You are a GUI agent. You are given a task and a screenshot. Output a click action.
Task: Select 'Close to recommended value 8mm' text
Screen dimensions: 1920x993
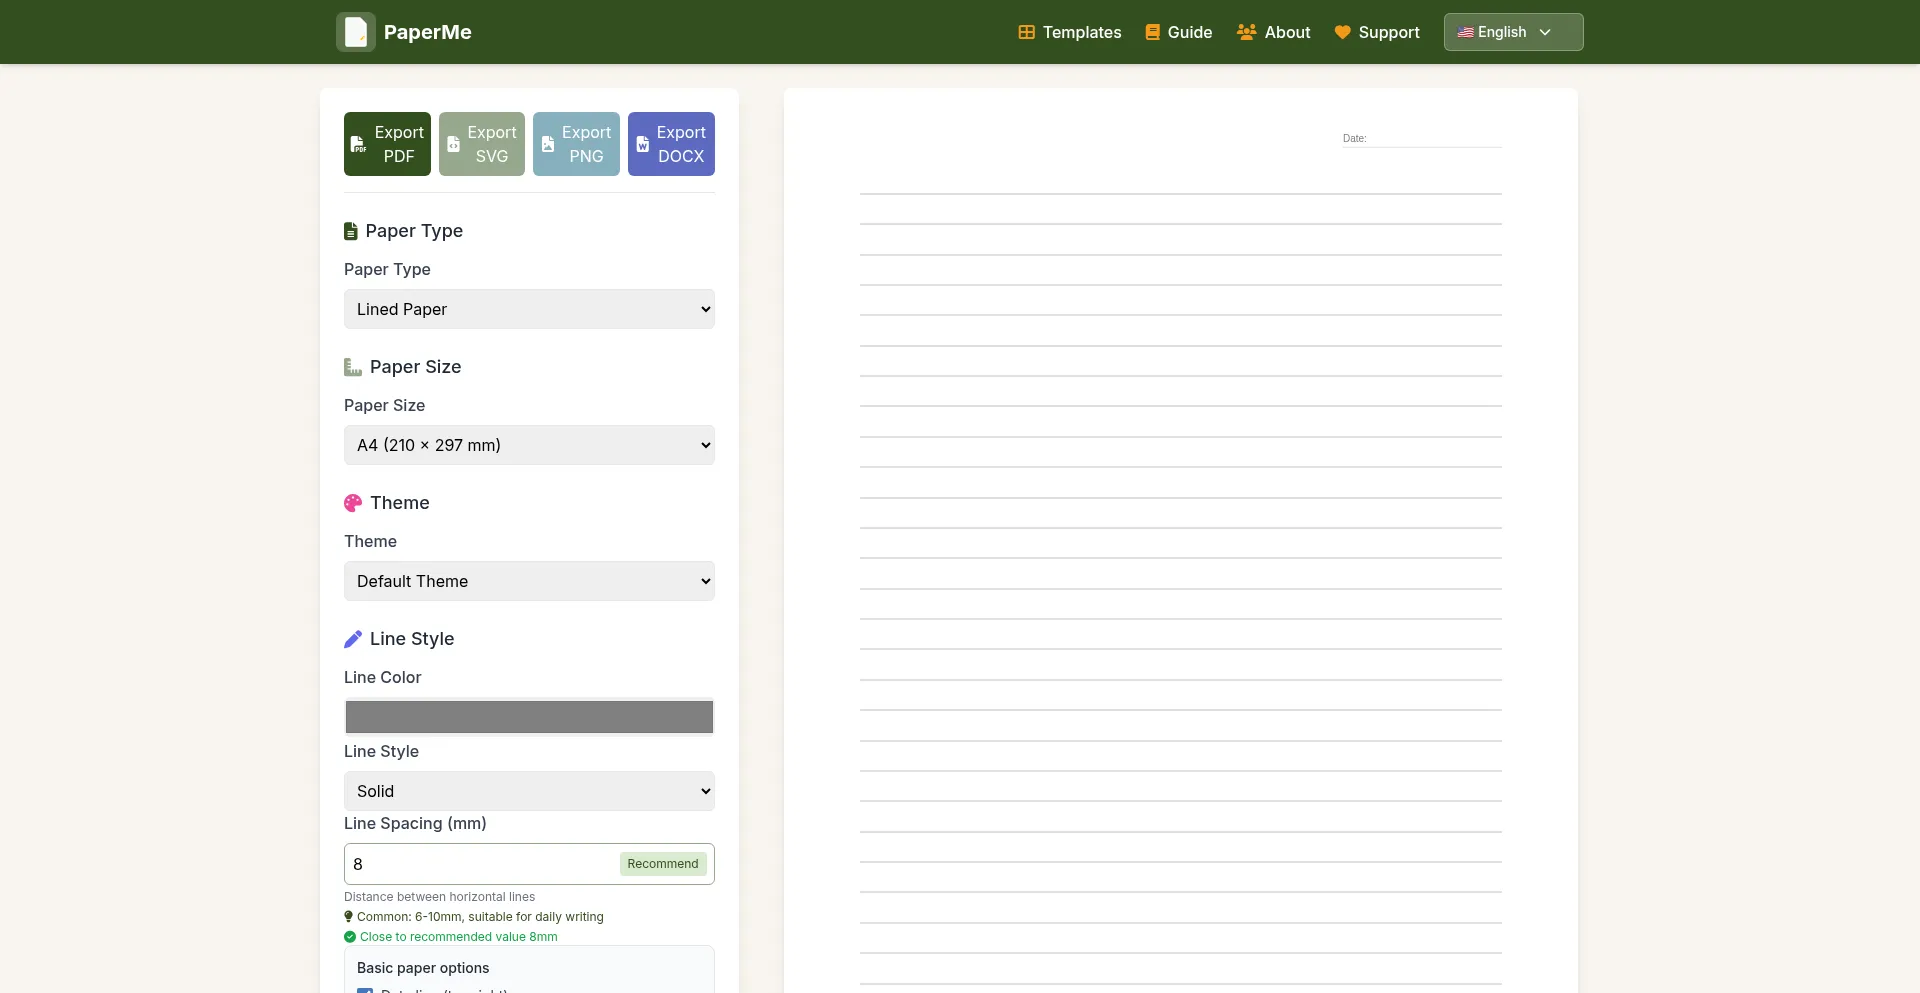(x=459, y=937)
